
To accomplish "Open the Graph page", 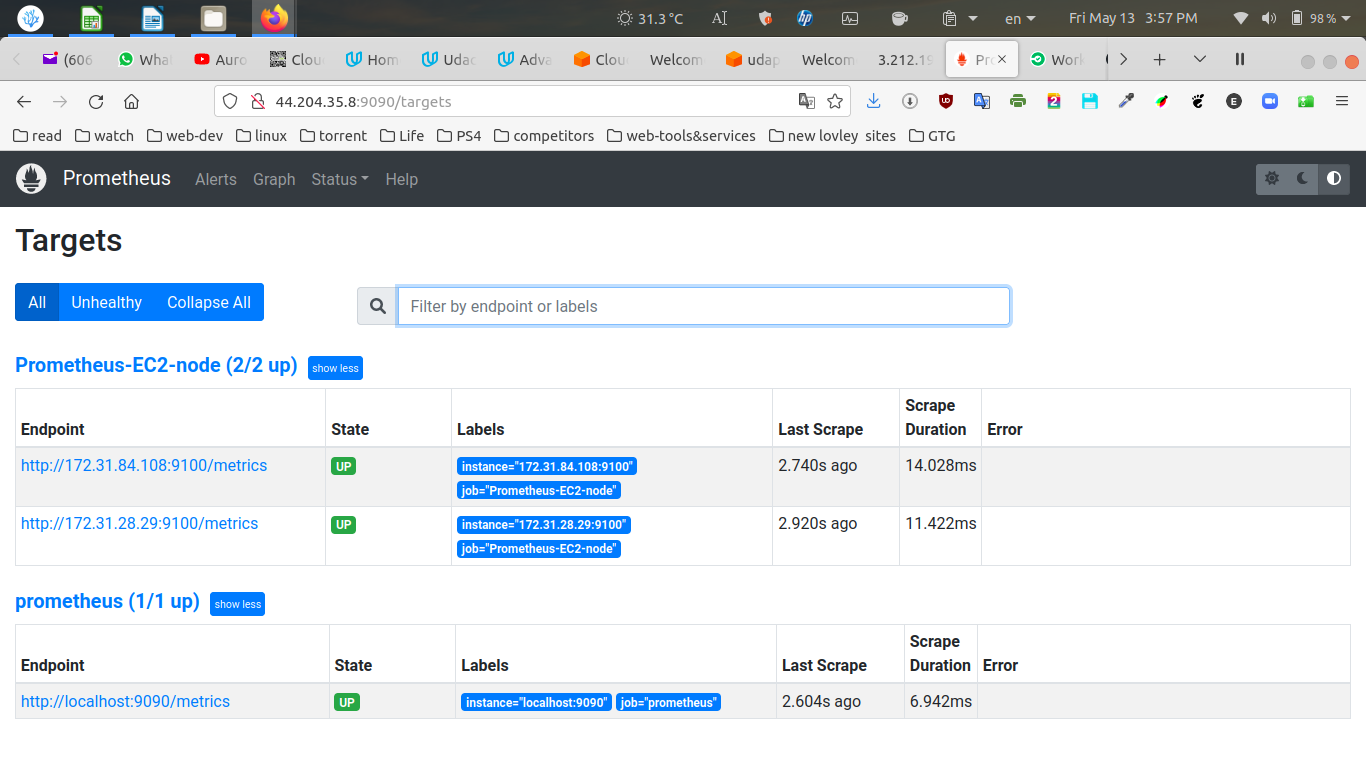I will coord(274,179).
